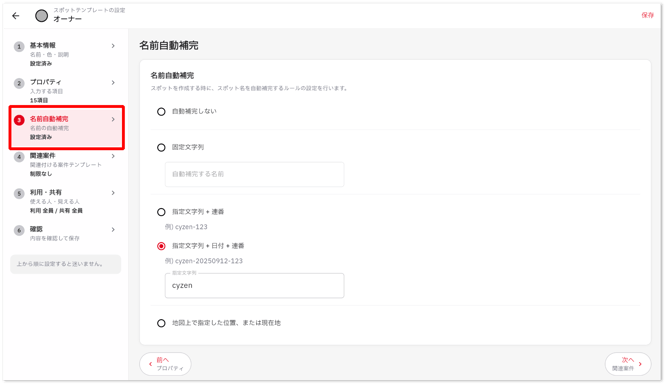Expand the 名前自動補完 step chevron
666x385 pixels.
coord(113,119)
